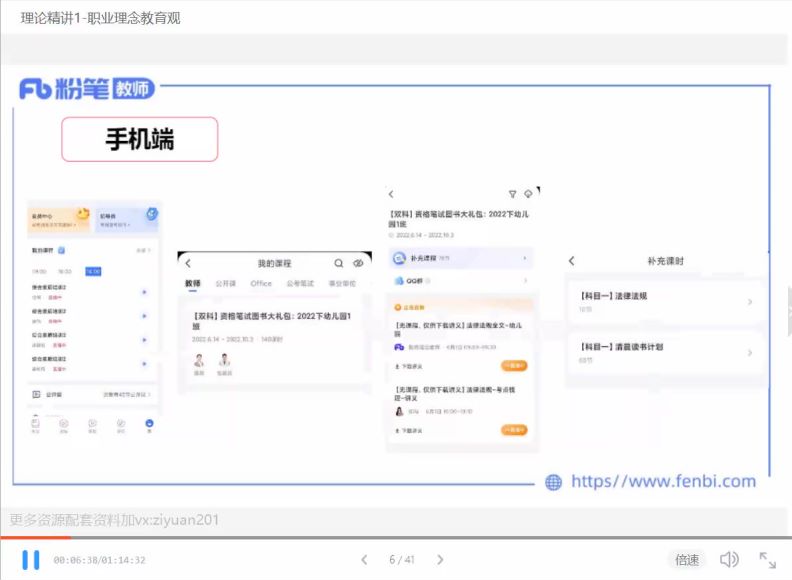Click the 00:06:38/01:14:32 time readout

tap(100, 560)
